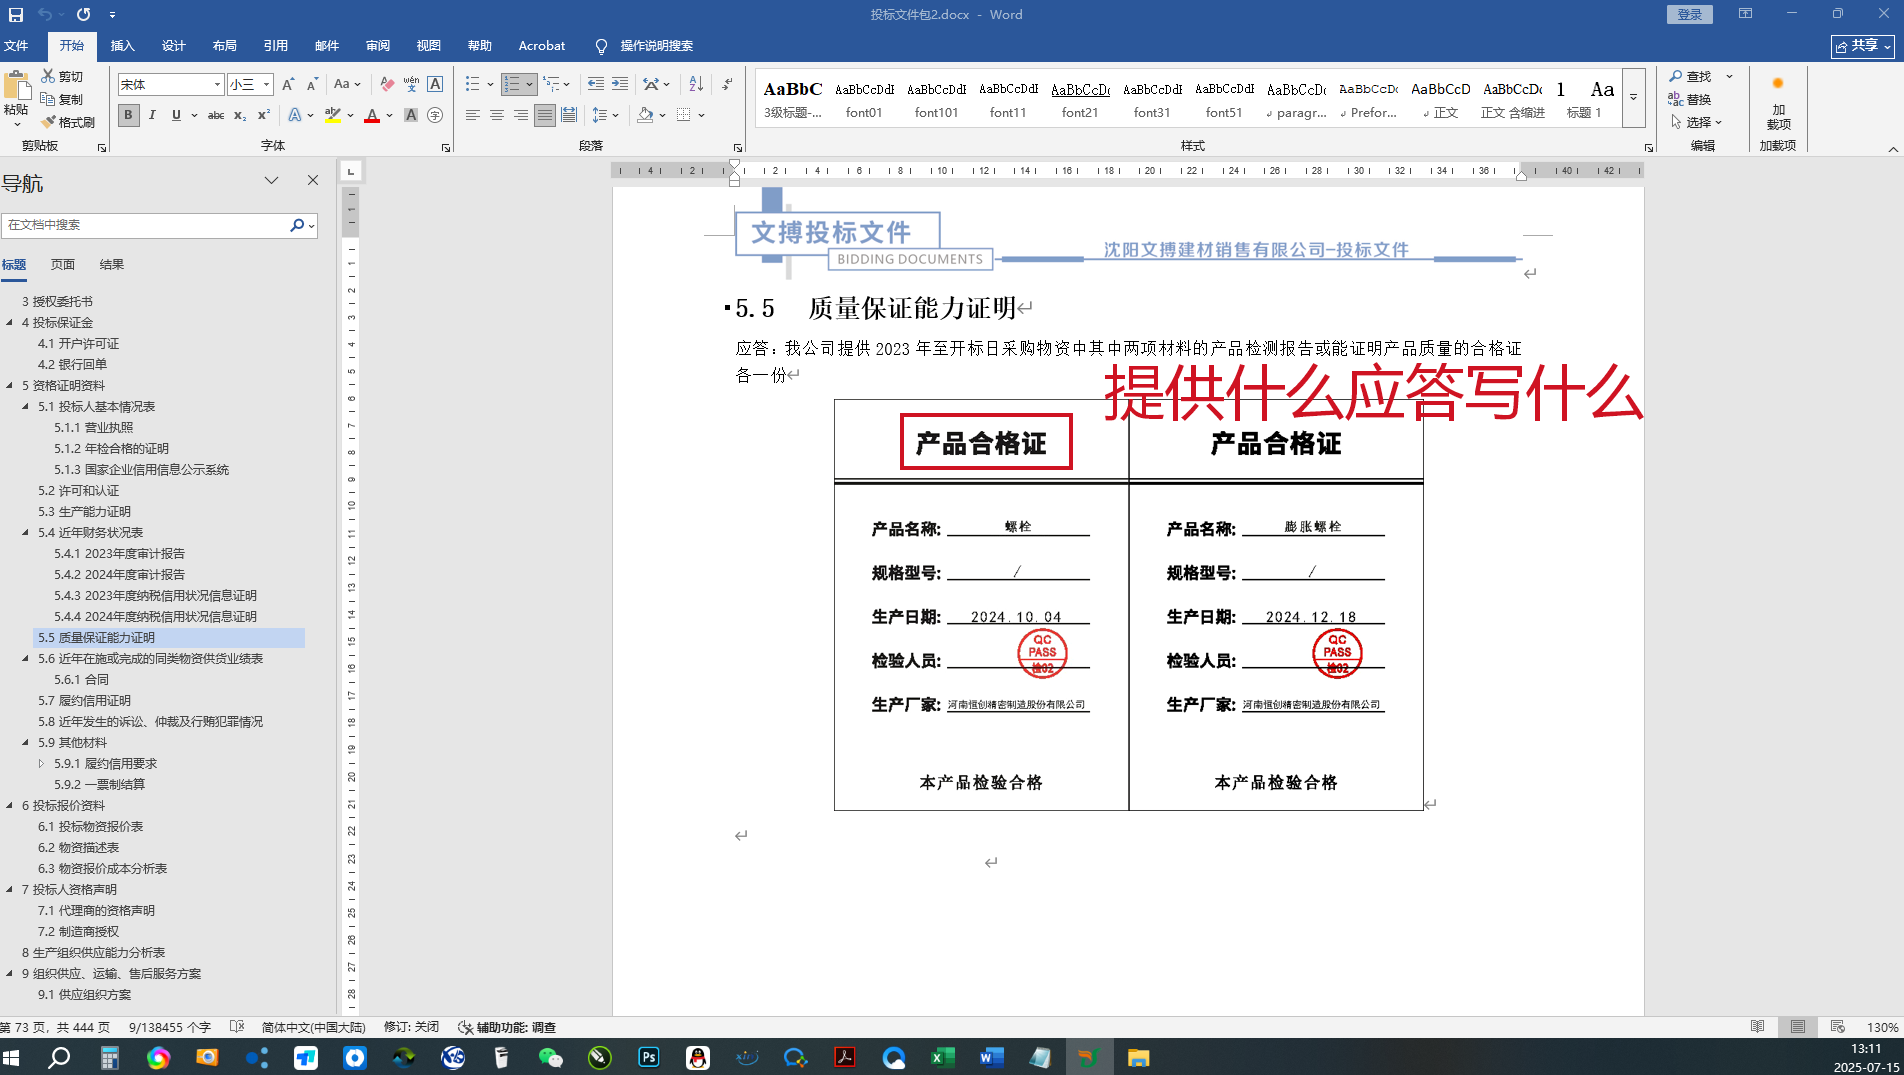
Task: Open the line spacing dropdown
Action: coord(605,116)
